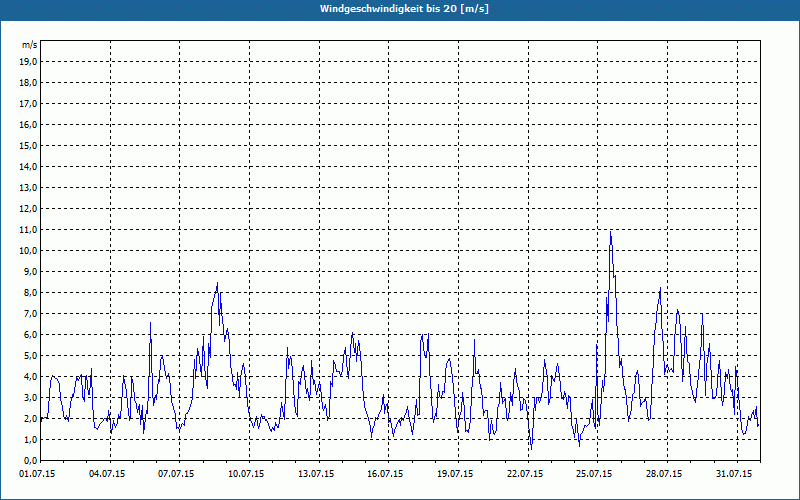Click the 'm/s' unit label

[29, 45]
